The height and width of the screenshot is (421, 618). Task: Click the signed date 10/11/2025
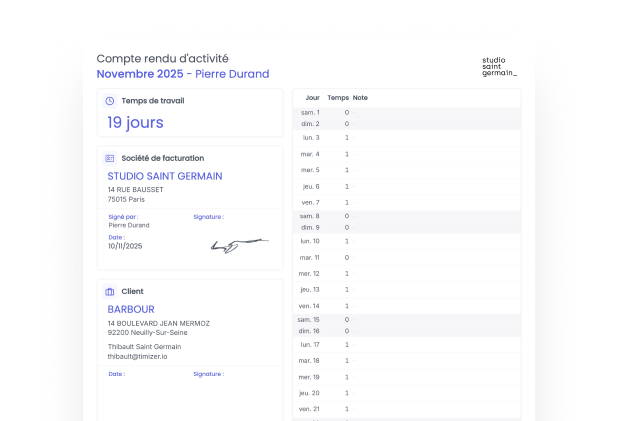[125, 246]
